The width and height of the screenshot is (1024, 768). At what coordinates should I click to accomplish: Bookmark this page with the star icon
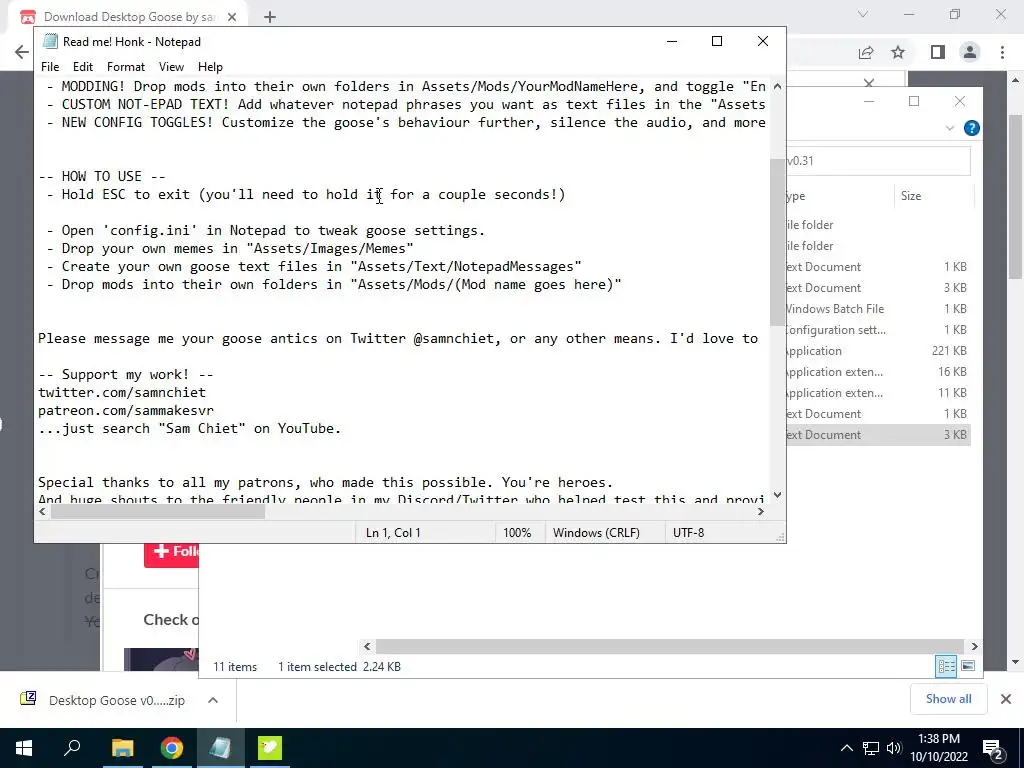click(x=898, y=52)
